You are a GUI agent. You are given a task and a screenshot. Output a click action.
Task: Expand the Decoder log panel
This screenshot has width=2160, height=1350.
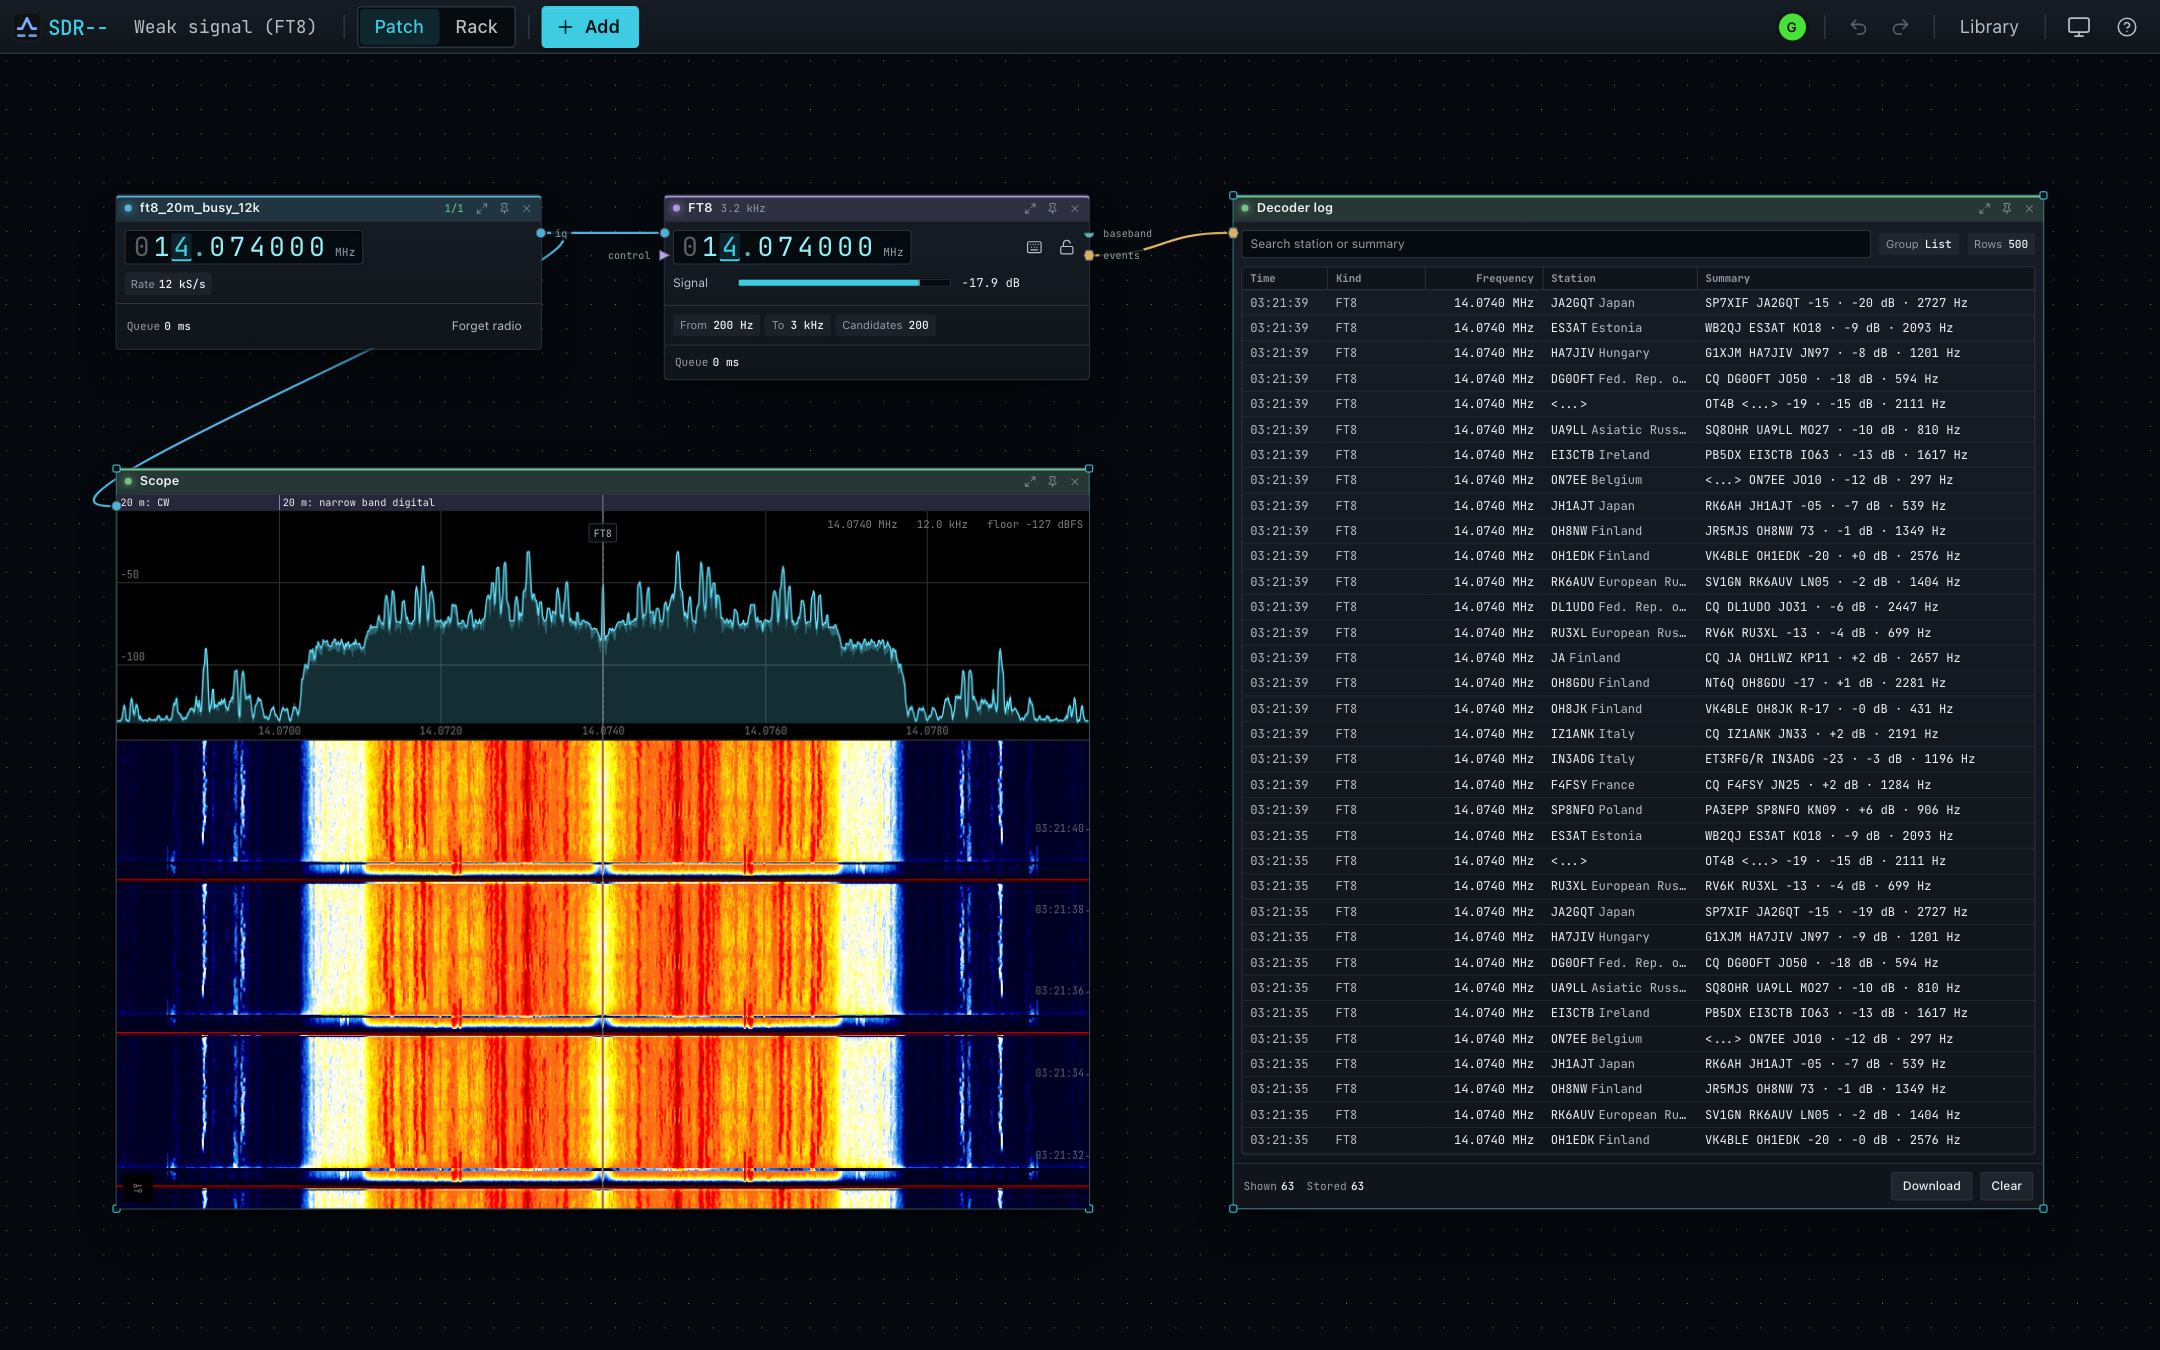pyautogui.click(x=1984, y=208)
